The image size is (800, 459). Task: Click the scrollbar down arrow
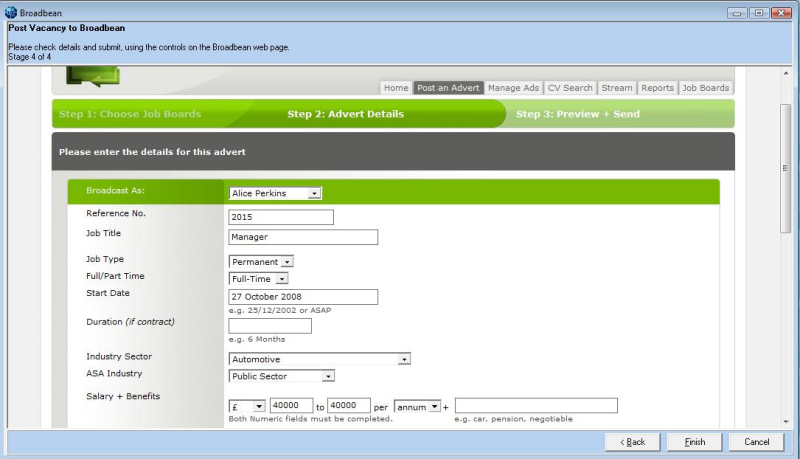click(x=786, y=422)
